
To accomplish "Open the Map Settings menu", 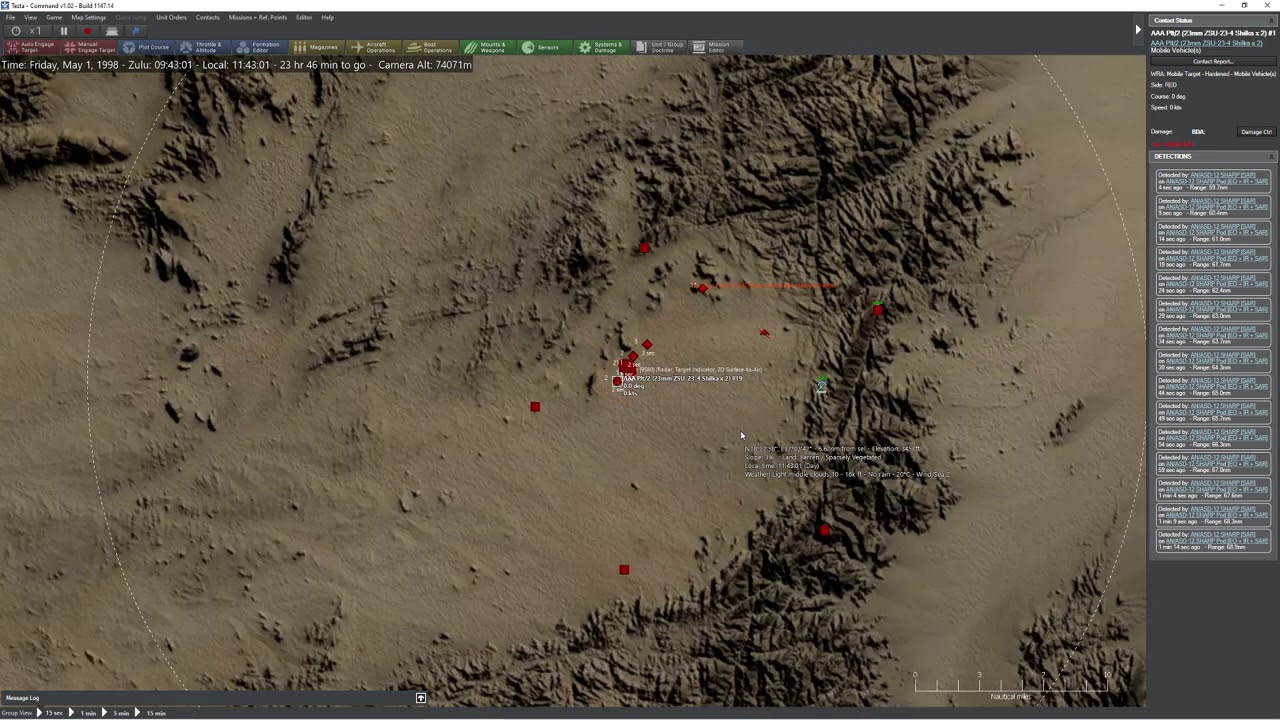I will tap(88, 17).
